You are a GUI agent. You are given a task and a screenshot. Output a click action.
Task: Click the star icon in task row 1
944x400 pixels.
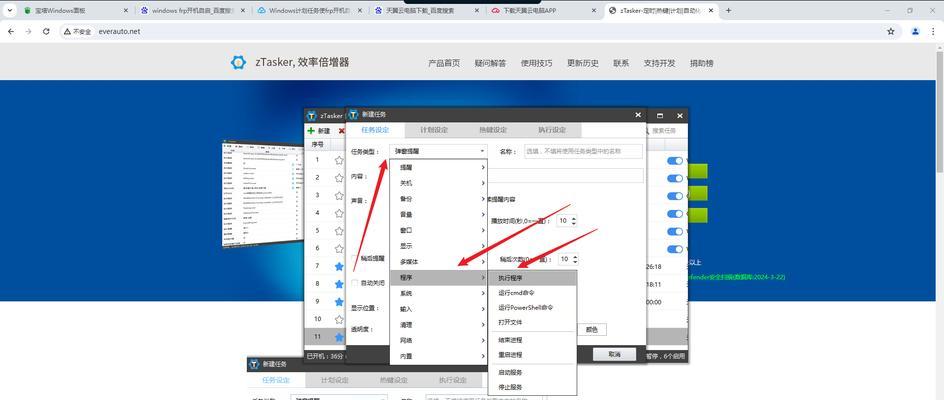coord(339,160)
